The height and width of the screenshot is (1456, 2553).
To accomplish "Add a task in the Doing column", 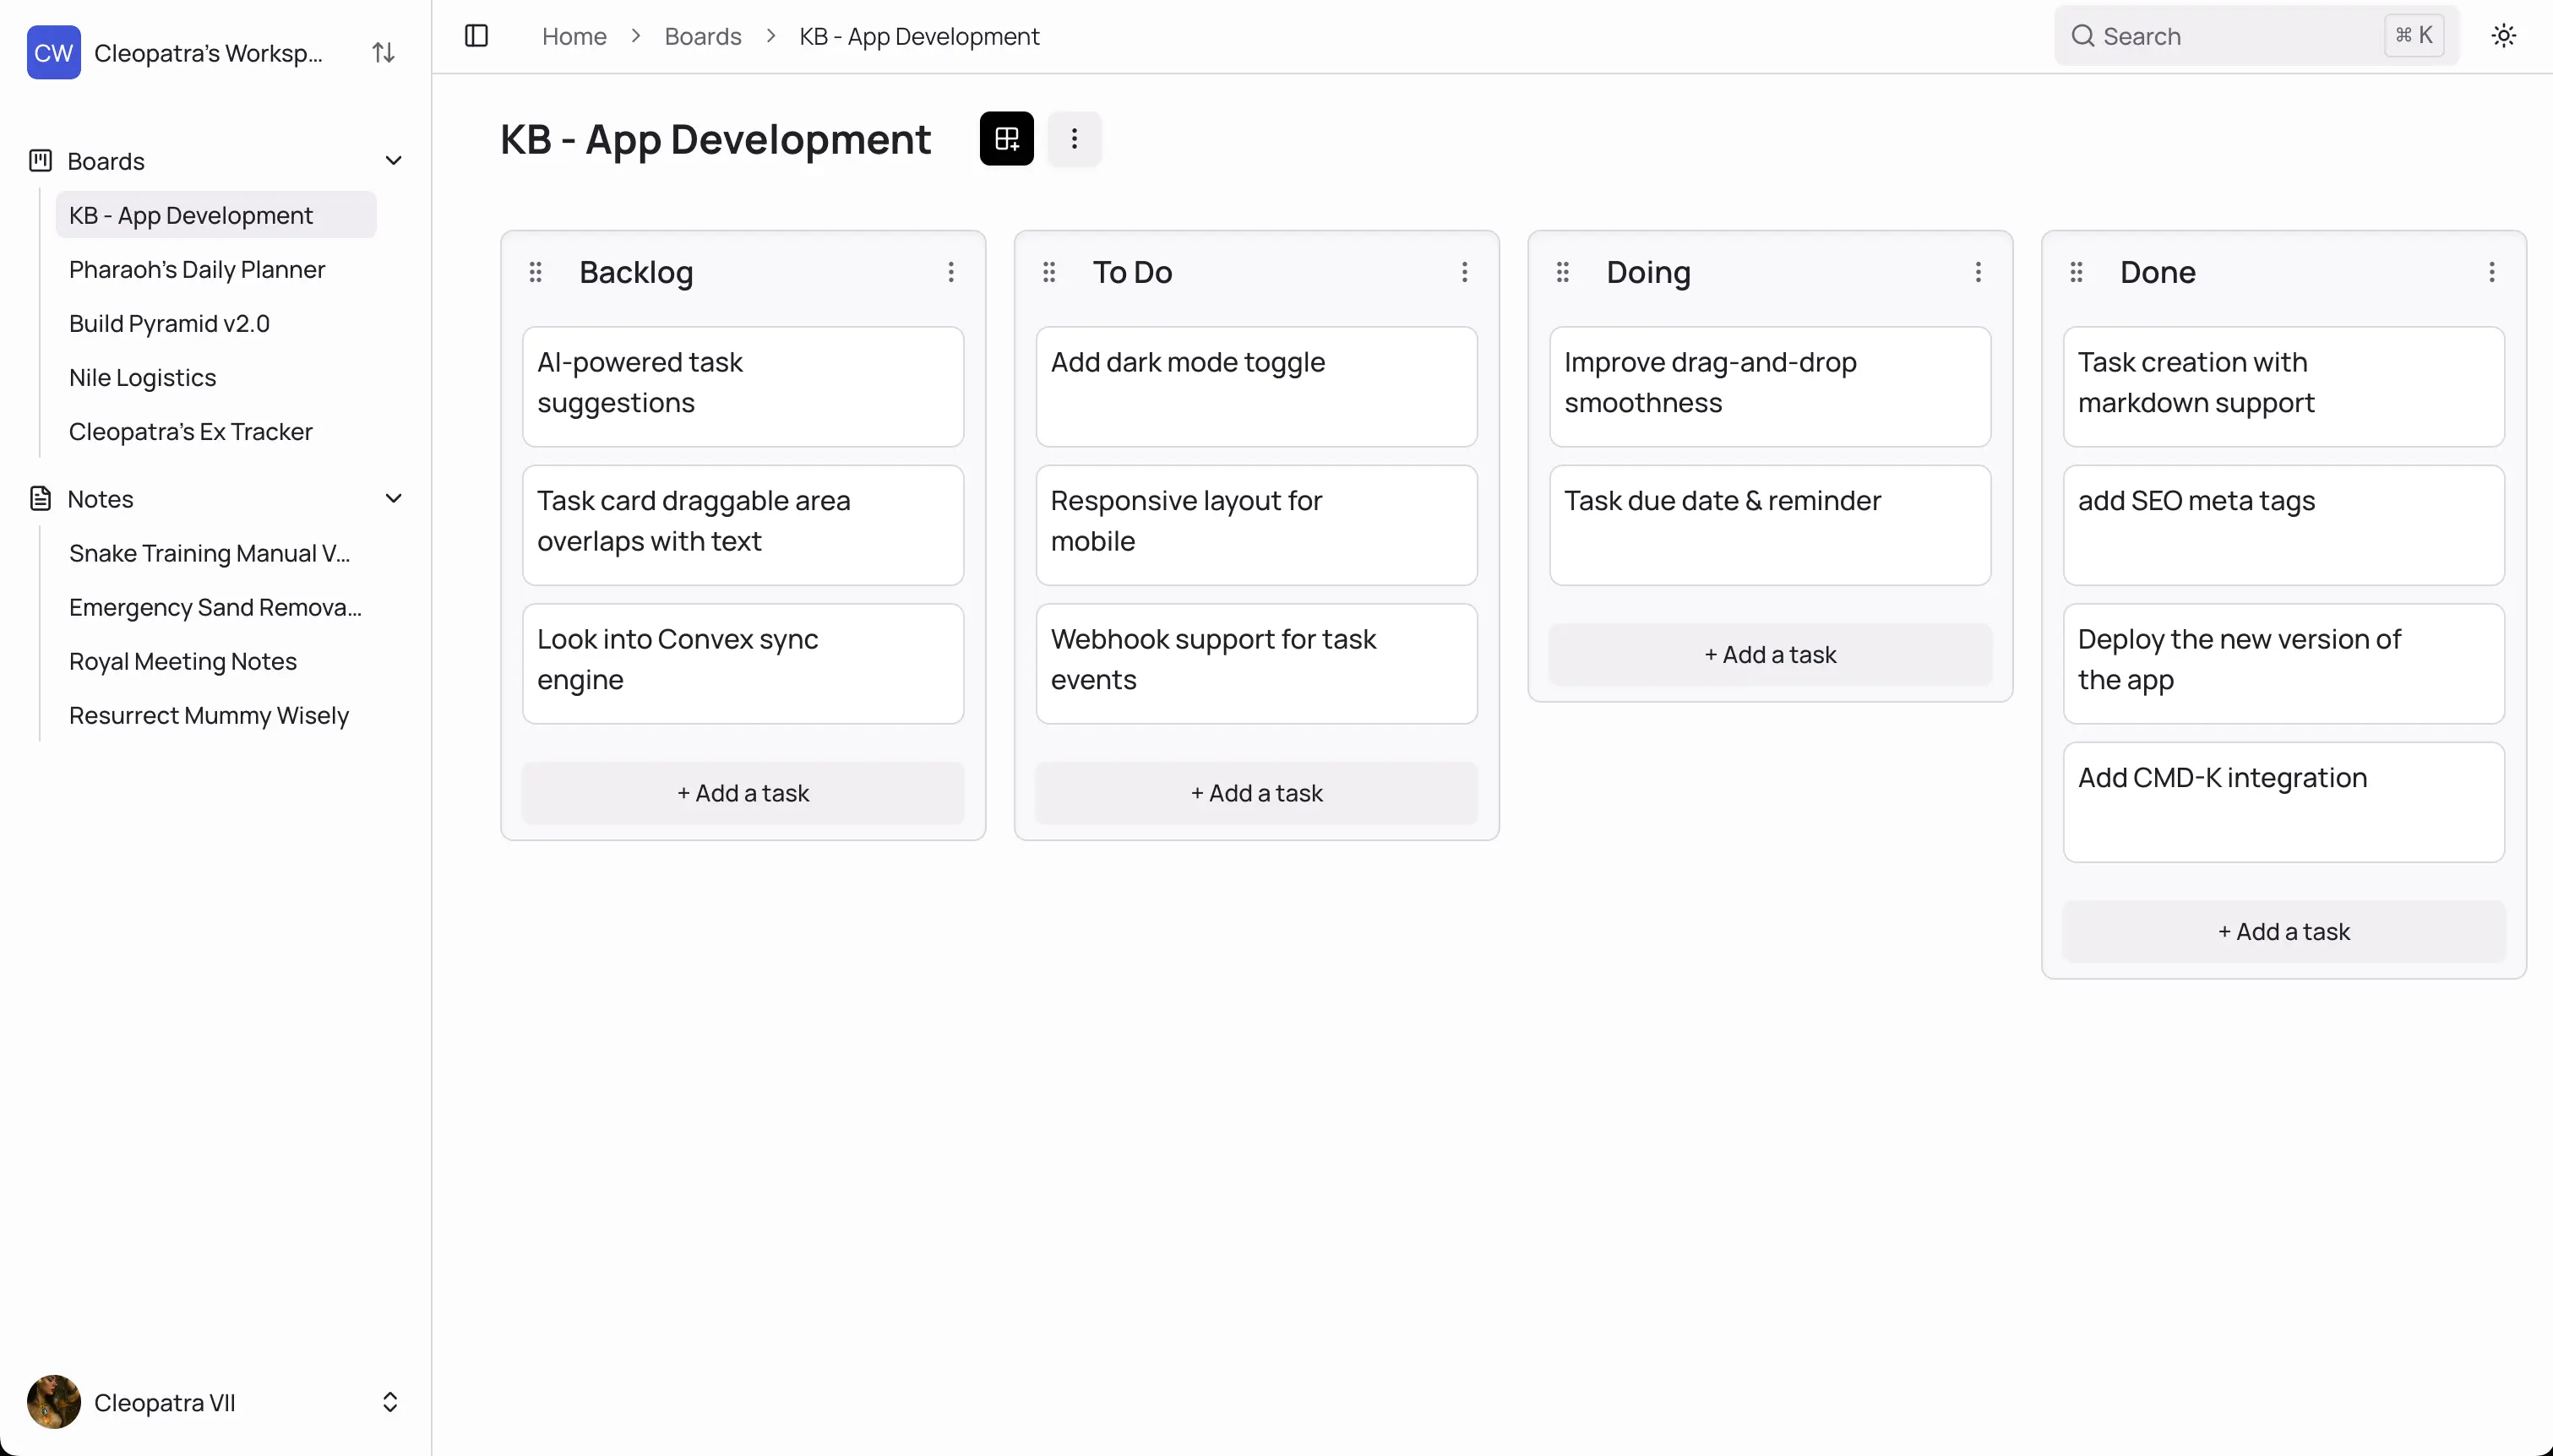I will pyautogui.click(x=1768, y=653).
